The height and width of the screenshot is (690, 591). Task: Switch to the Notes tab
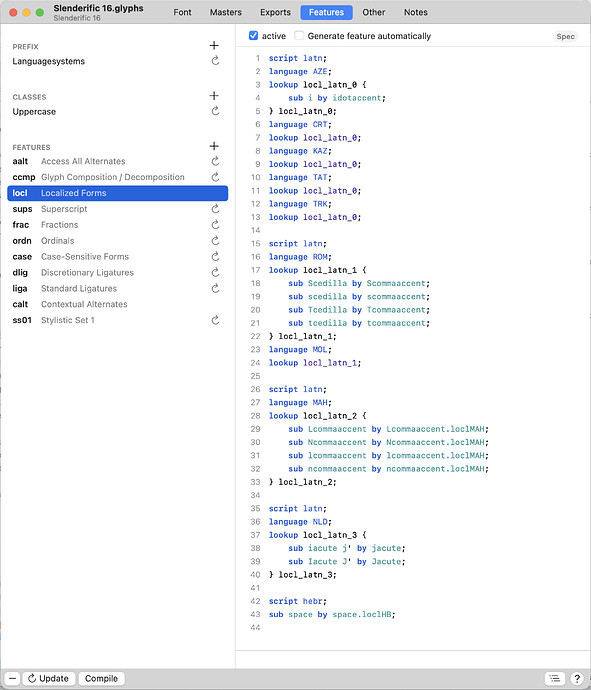tap(415, 12)
